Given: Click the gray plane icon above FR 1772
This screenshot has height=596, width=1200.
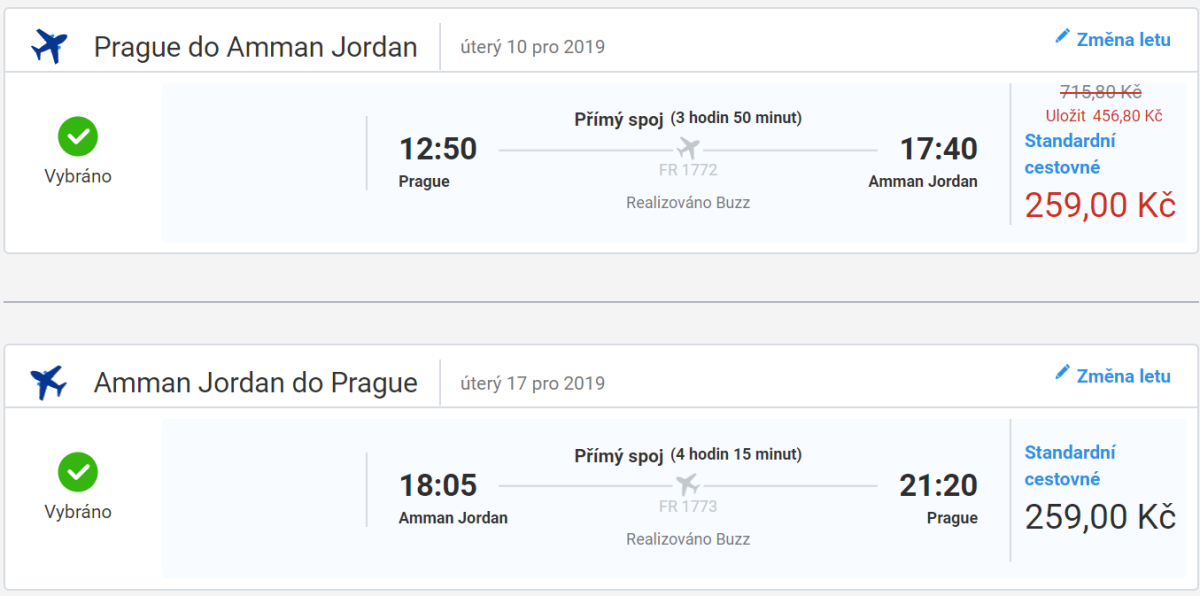Looking at the screenshot, I should (688, 148).
